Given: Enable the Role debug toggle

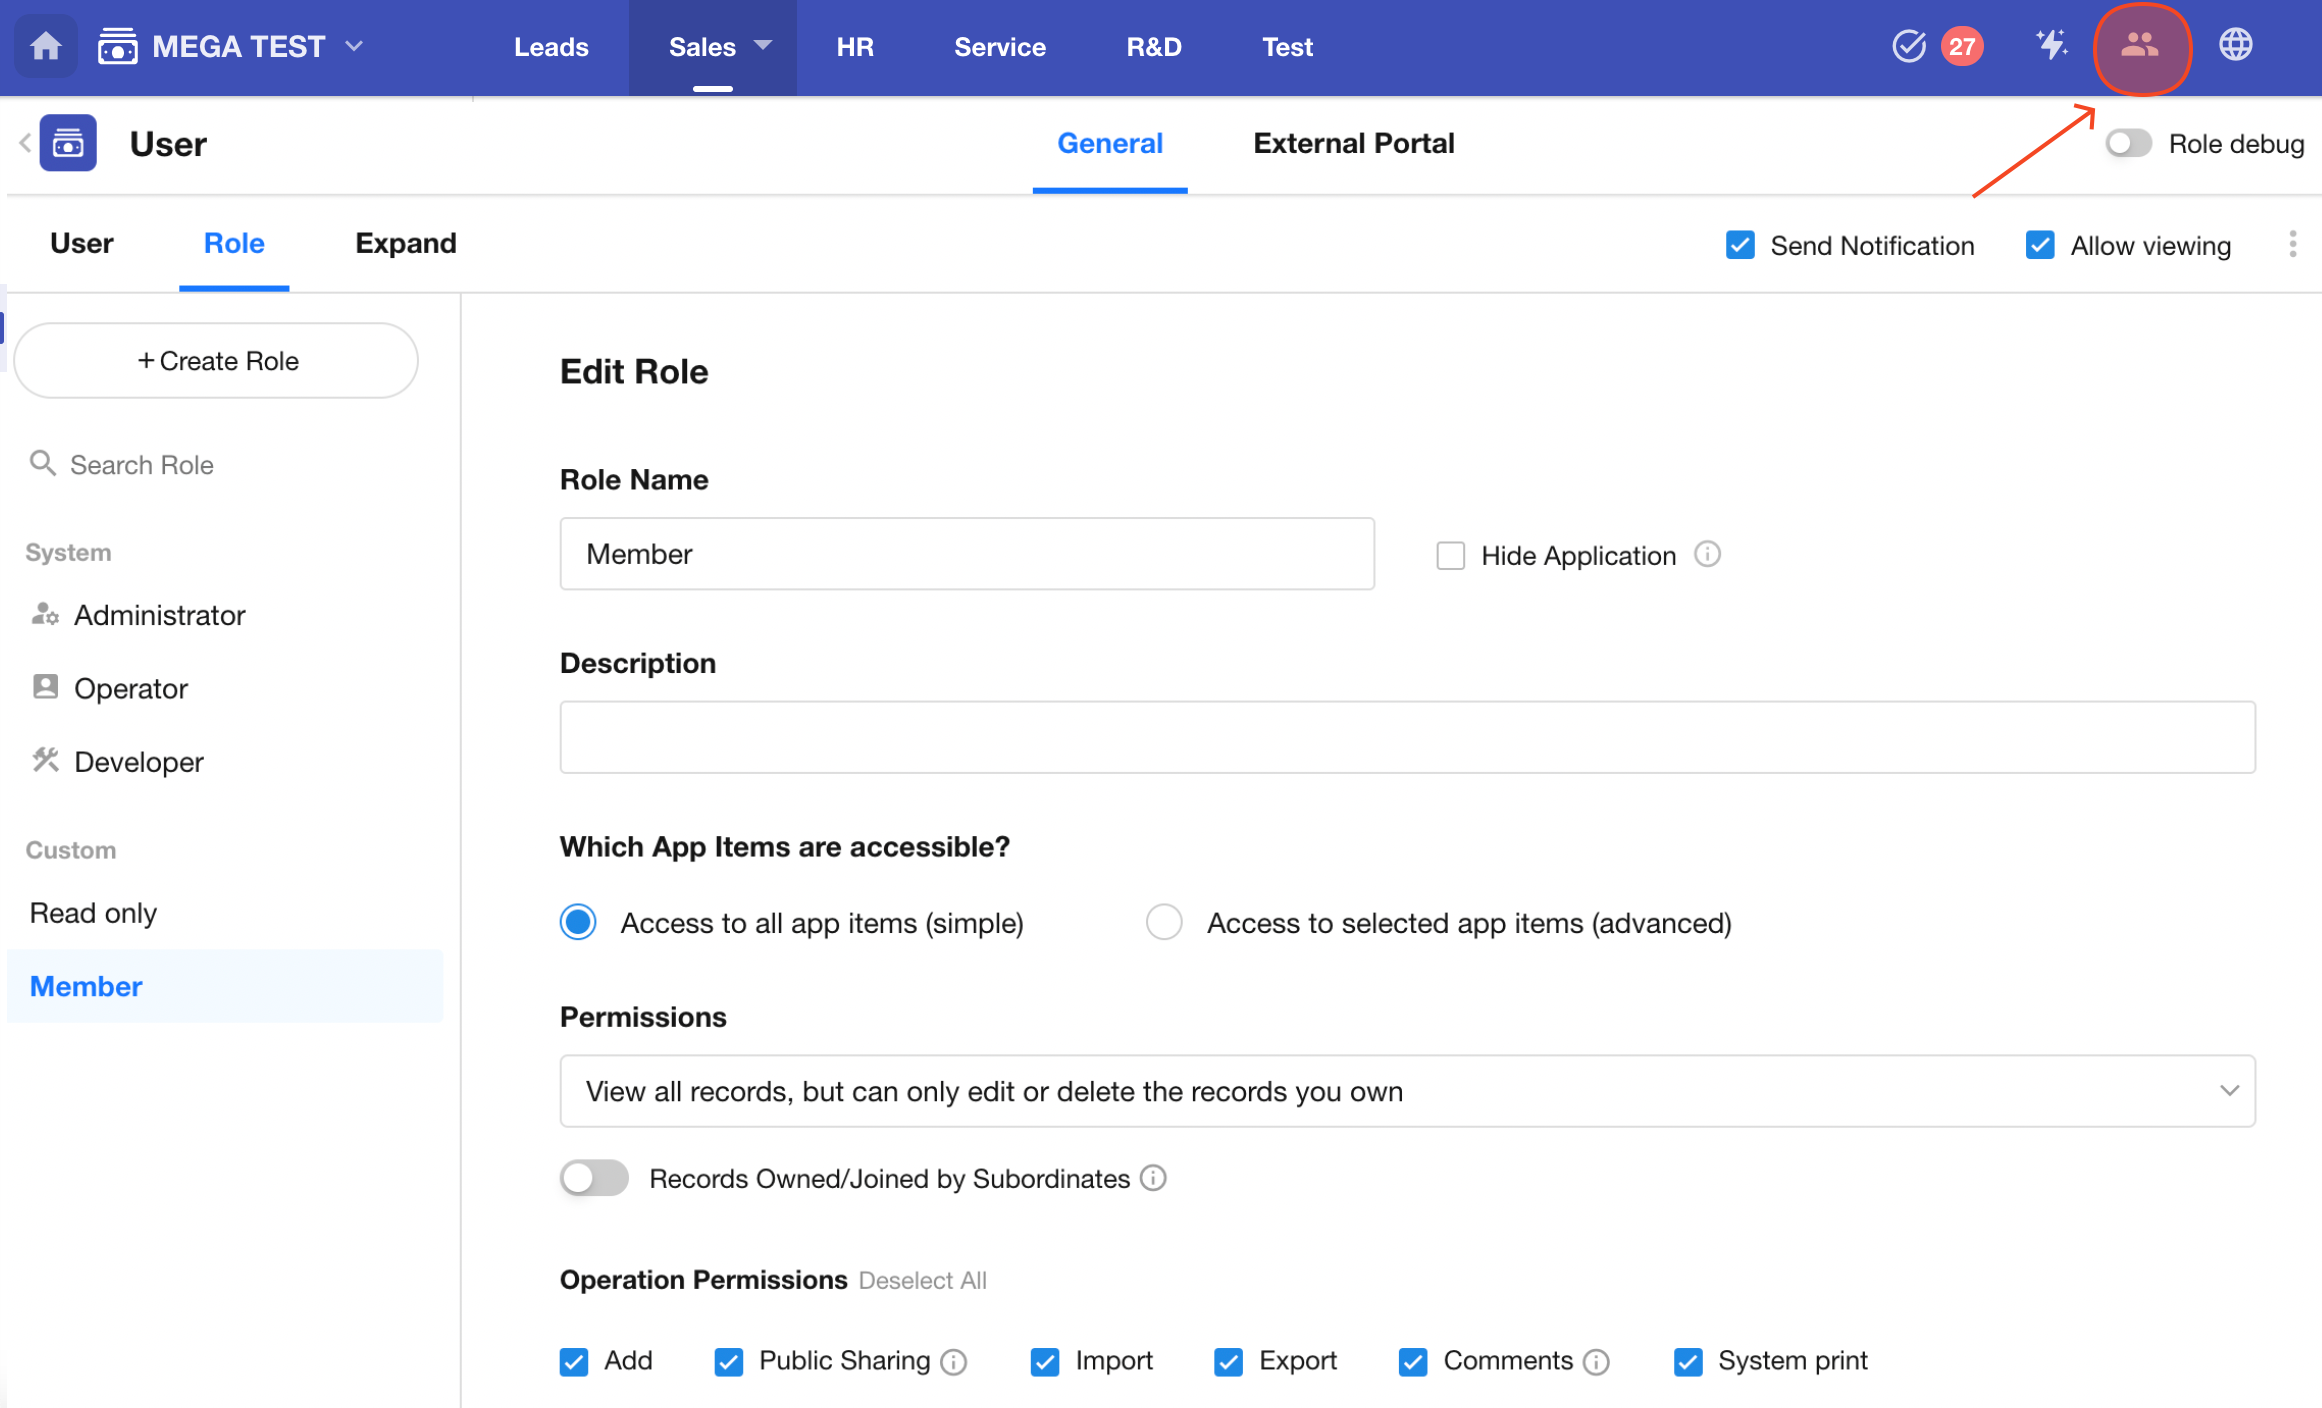Looking at the screenshot, I should 2127,143.
